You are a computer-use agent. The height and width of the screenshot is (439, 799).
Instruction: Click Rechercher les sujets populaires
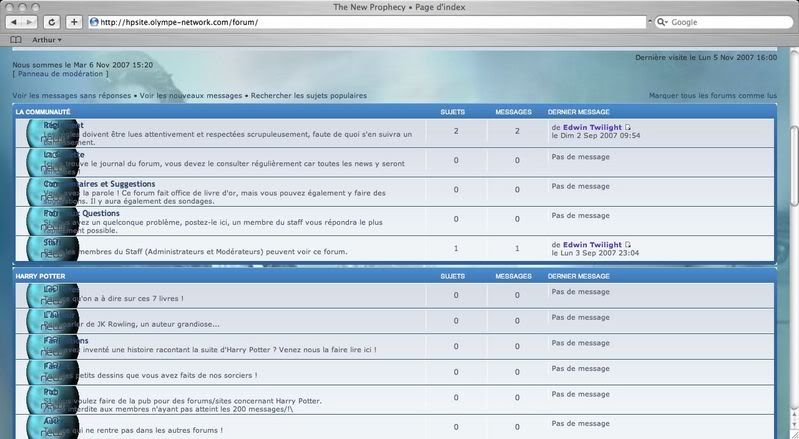[x=309, y=96]
